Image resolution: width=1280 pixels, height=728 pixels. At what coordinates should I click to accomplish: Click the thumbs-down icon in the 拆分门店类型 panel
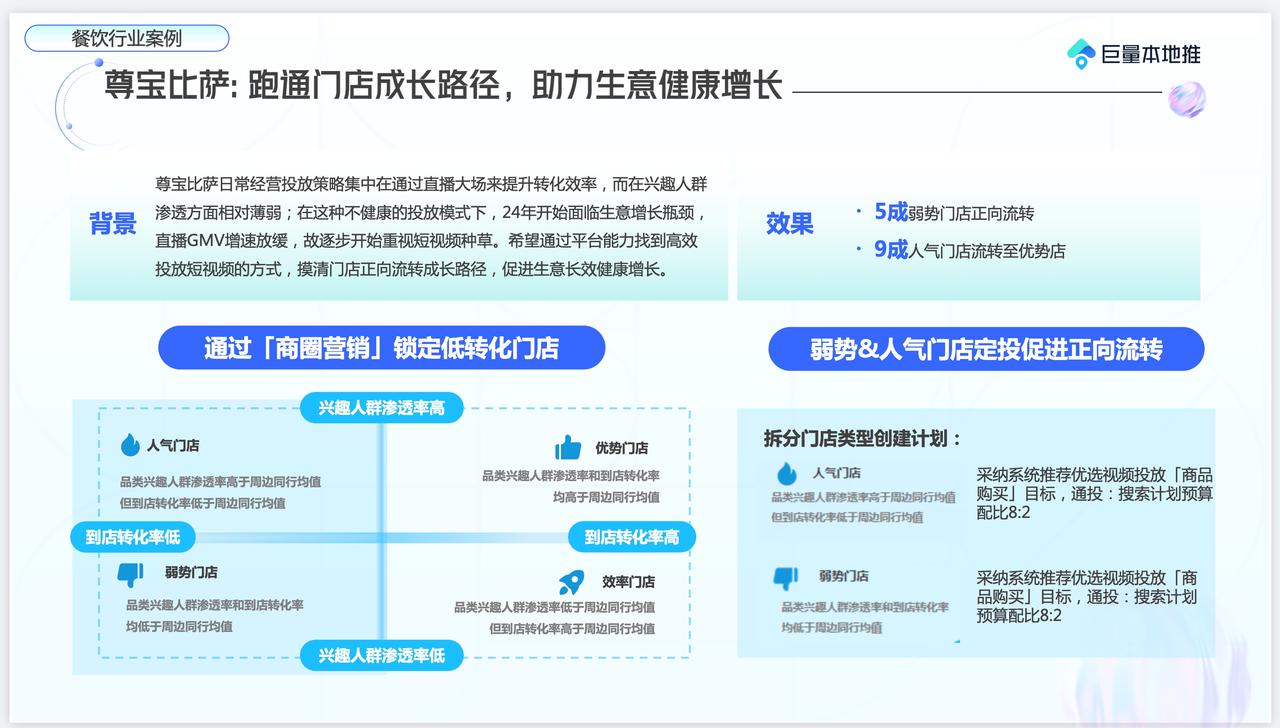[787, 577]
